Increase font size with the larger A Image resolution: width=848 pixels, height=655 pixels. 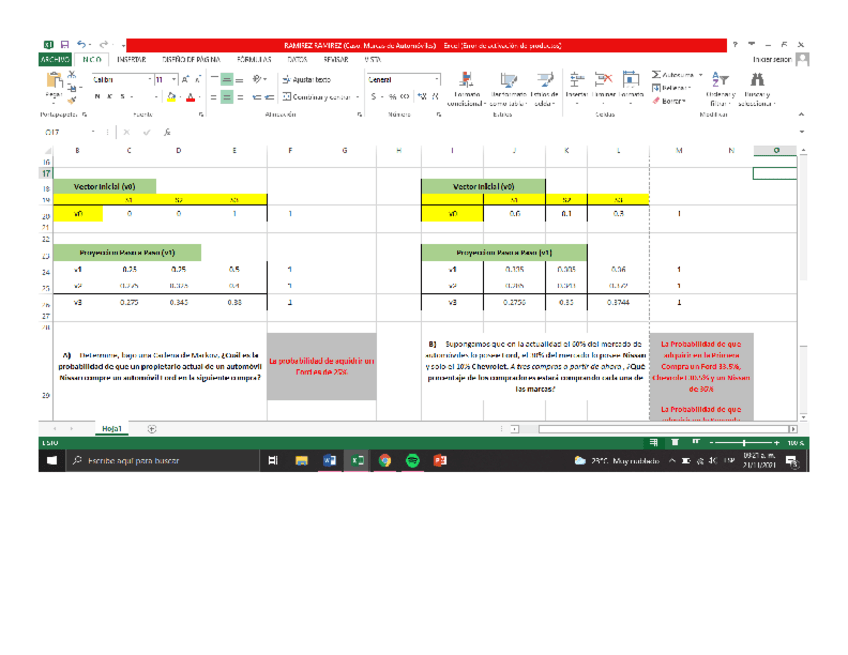tap(186, 80)
